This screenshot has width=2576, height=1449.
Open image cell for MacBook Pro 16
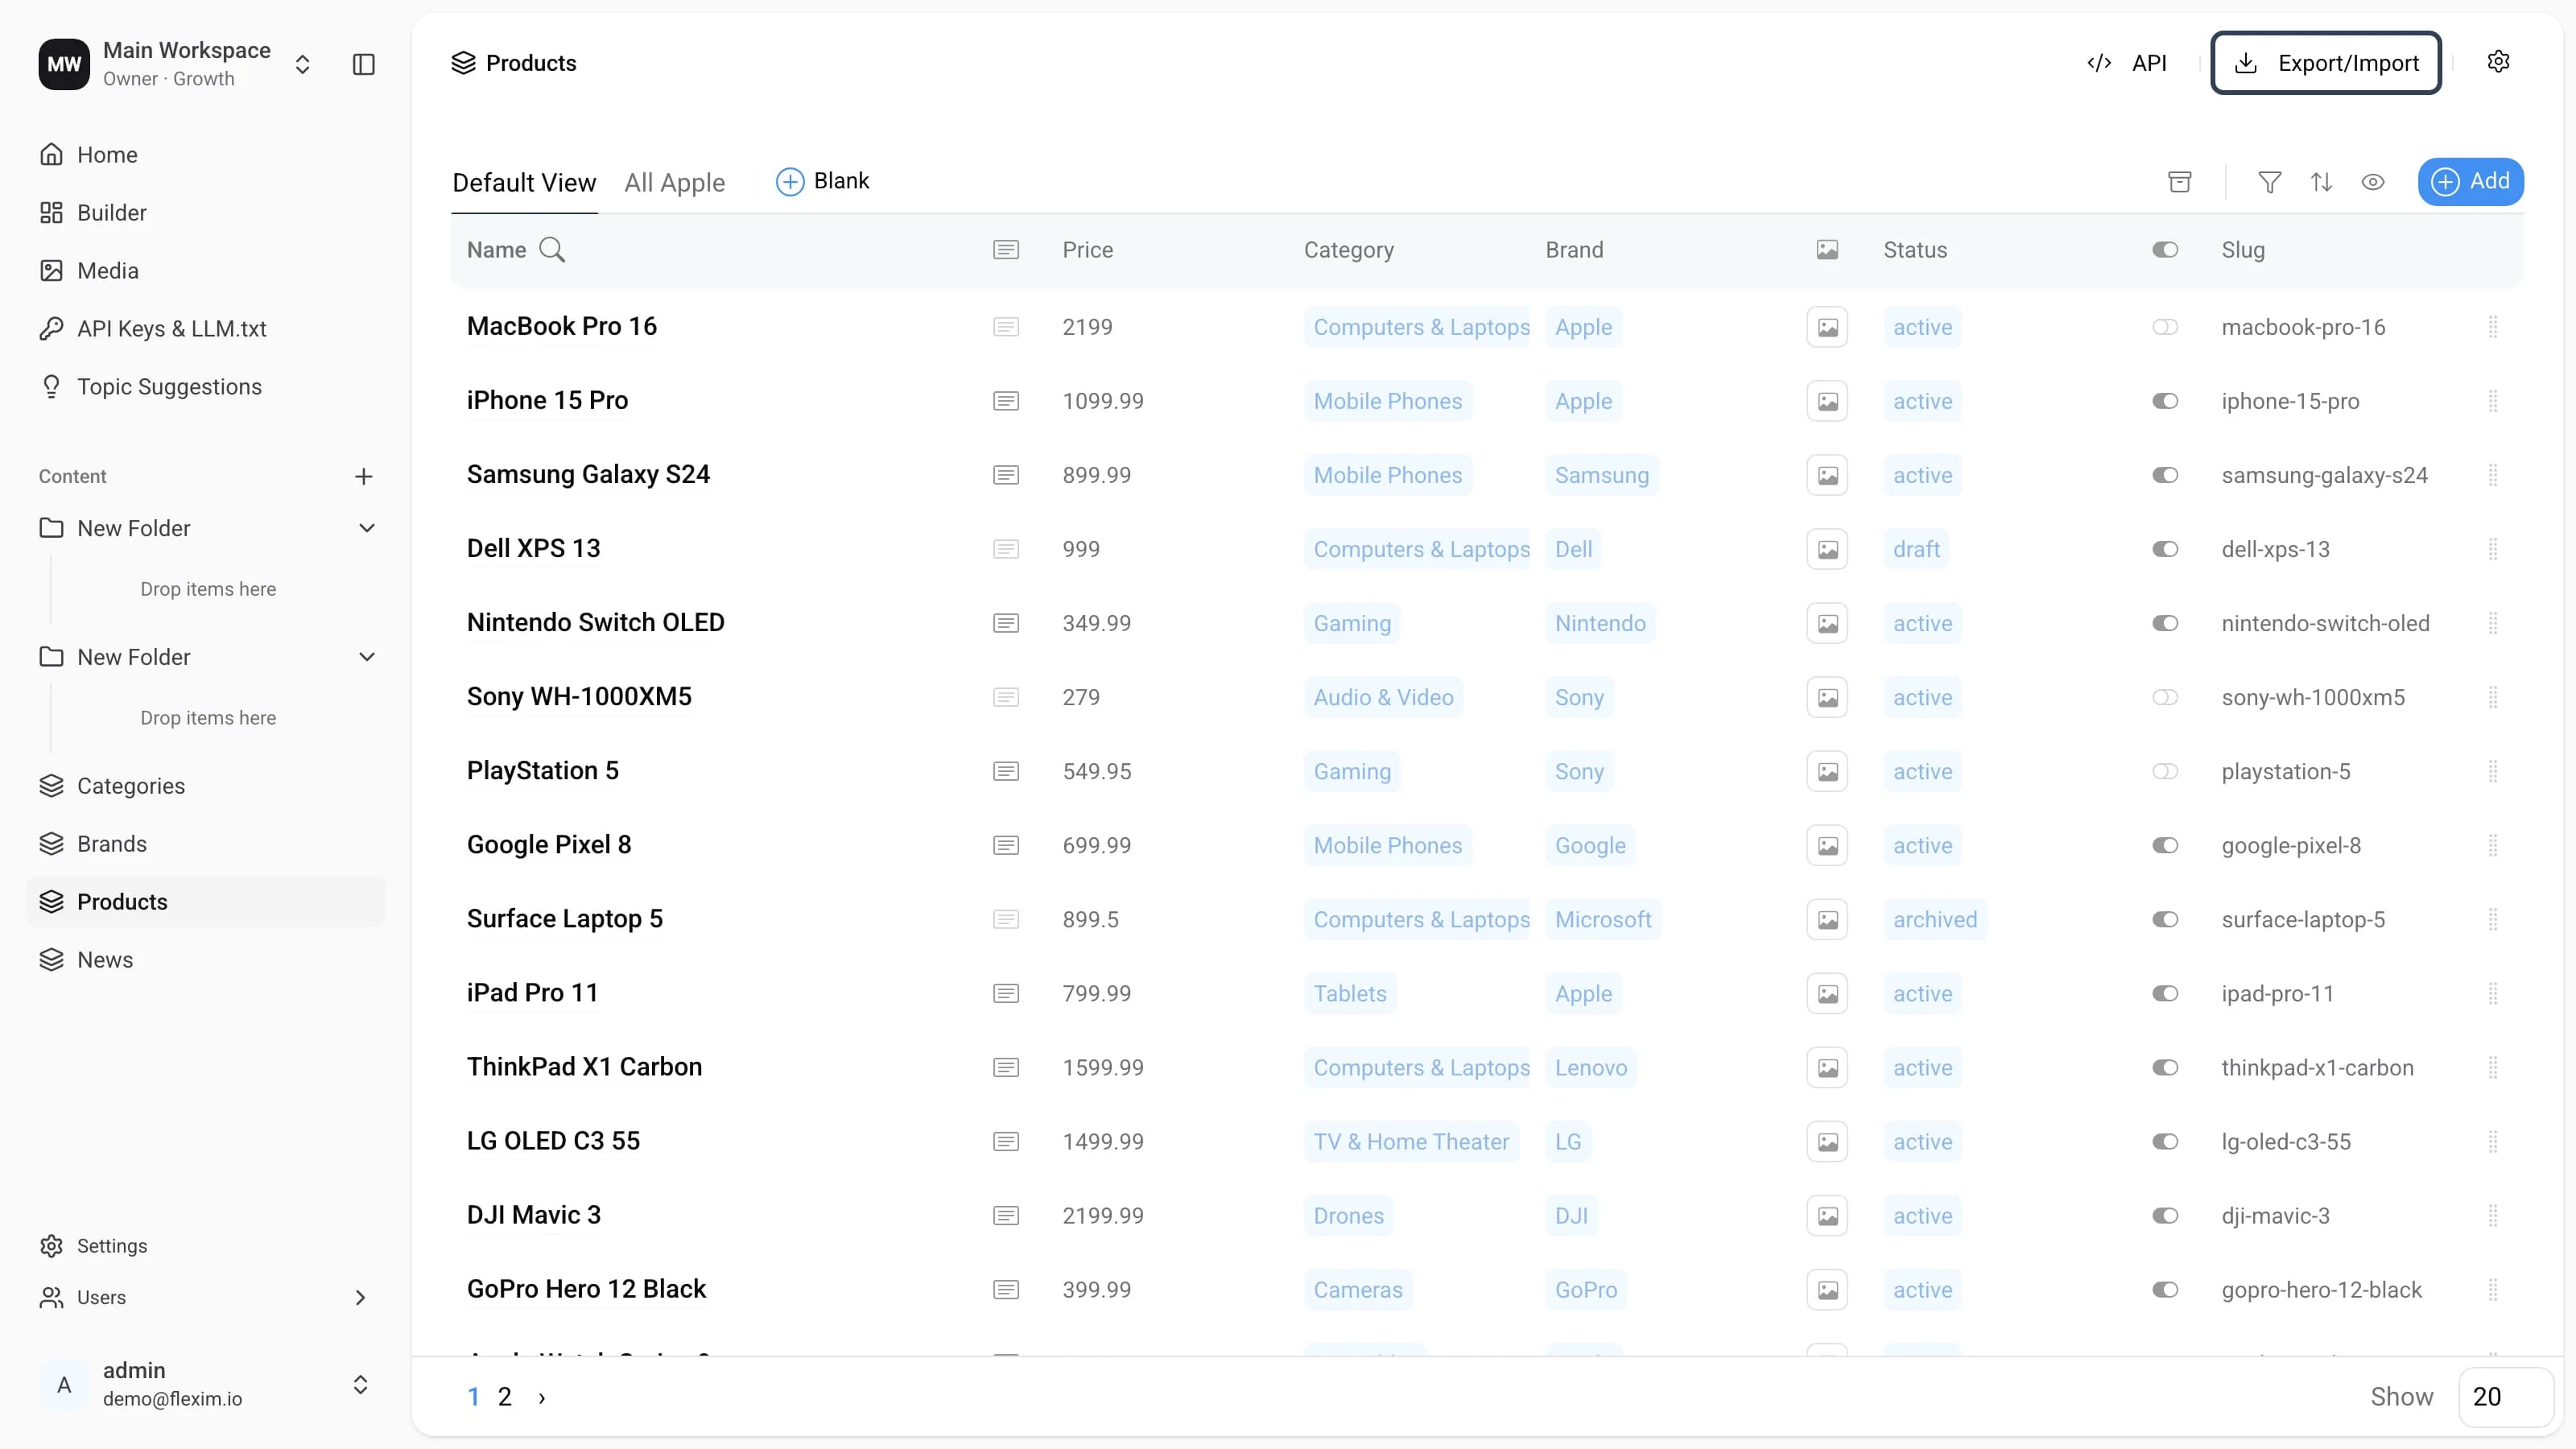pos(1827,327)
